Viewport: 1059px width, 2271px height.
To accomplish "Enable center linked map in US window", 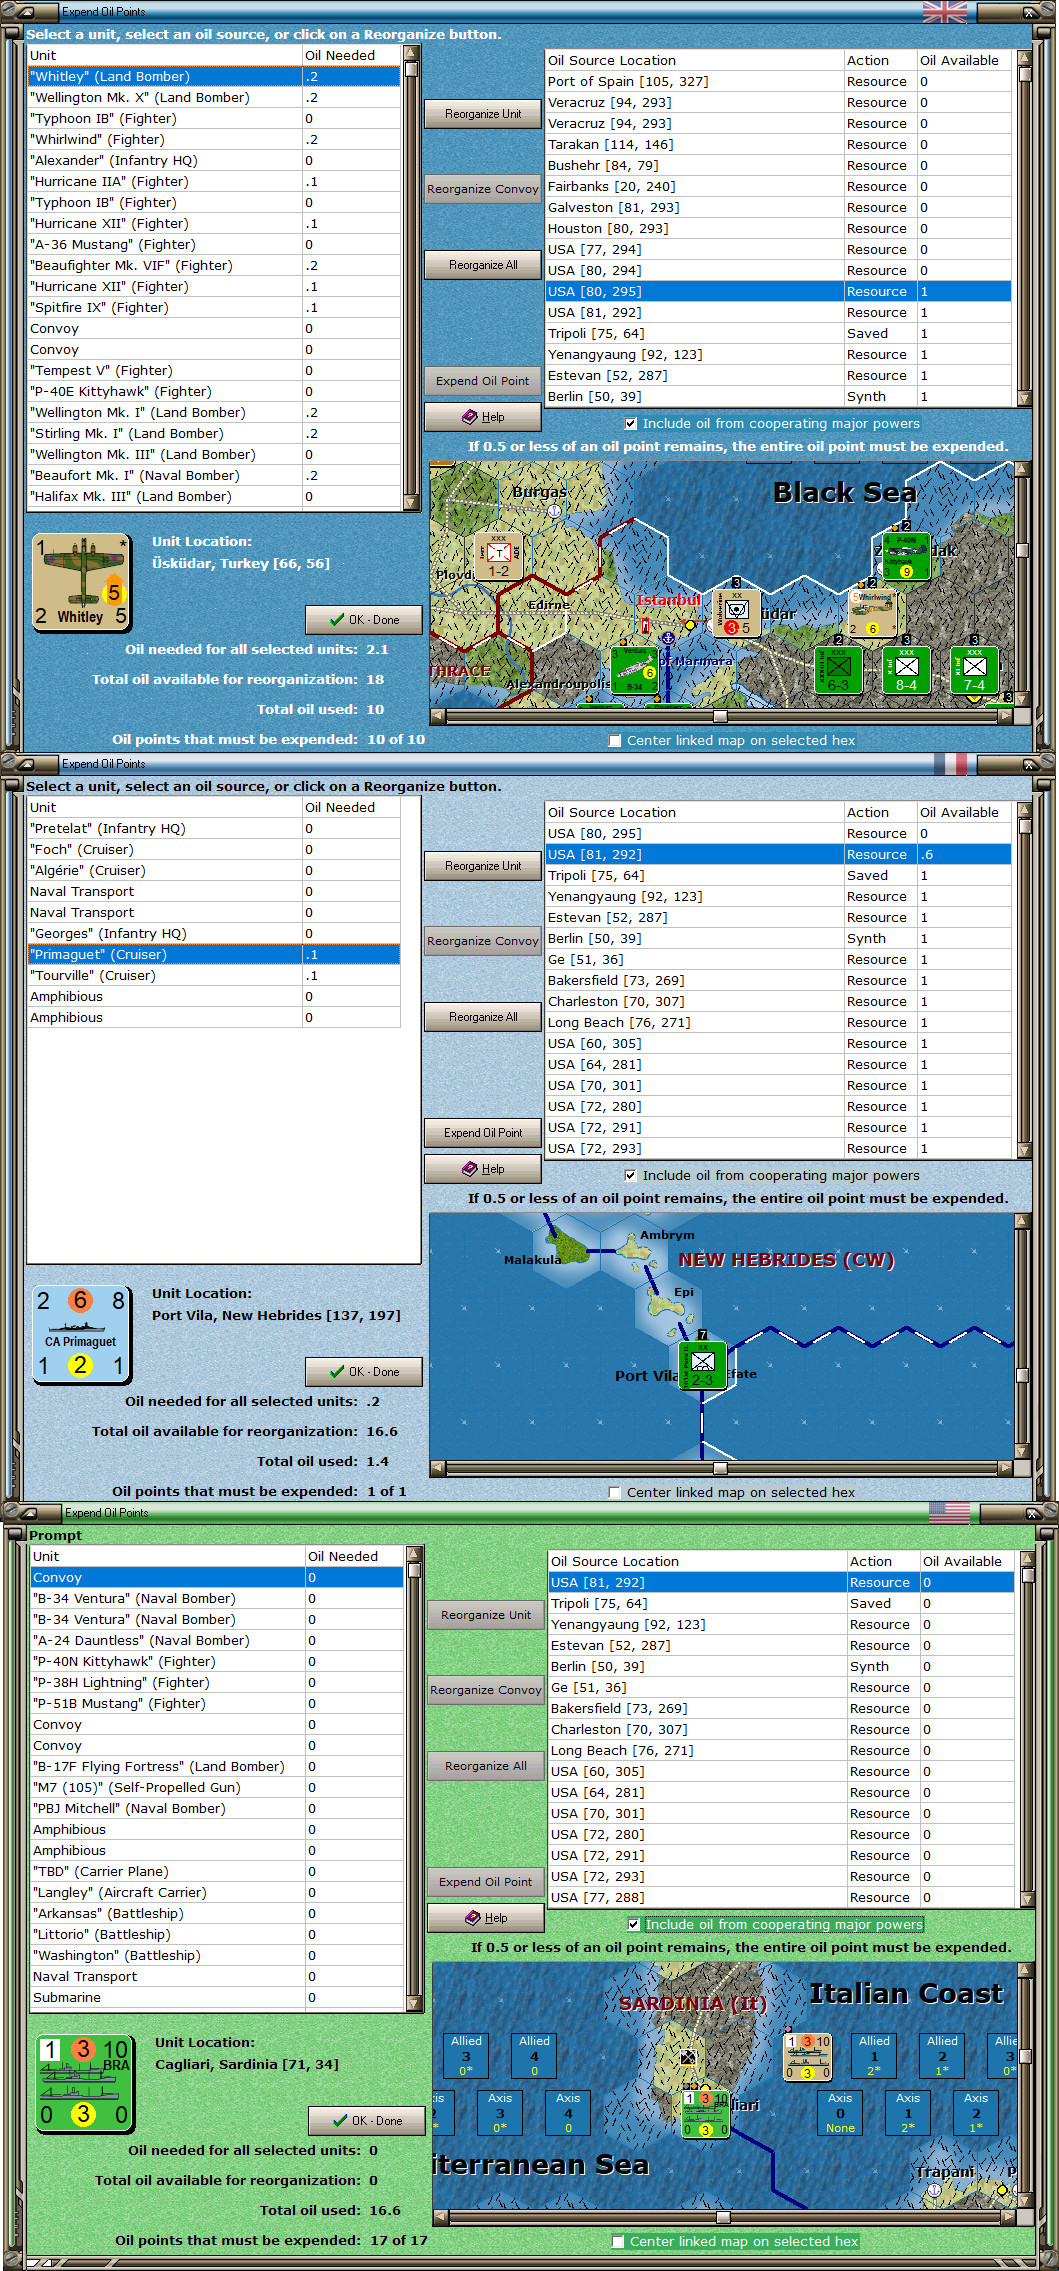I will coord(618,2242).
